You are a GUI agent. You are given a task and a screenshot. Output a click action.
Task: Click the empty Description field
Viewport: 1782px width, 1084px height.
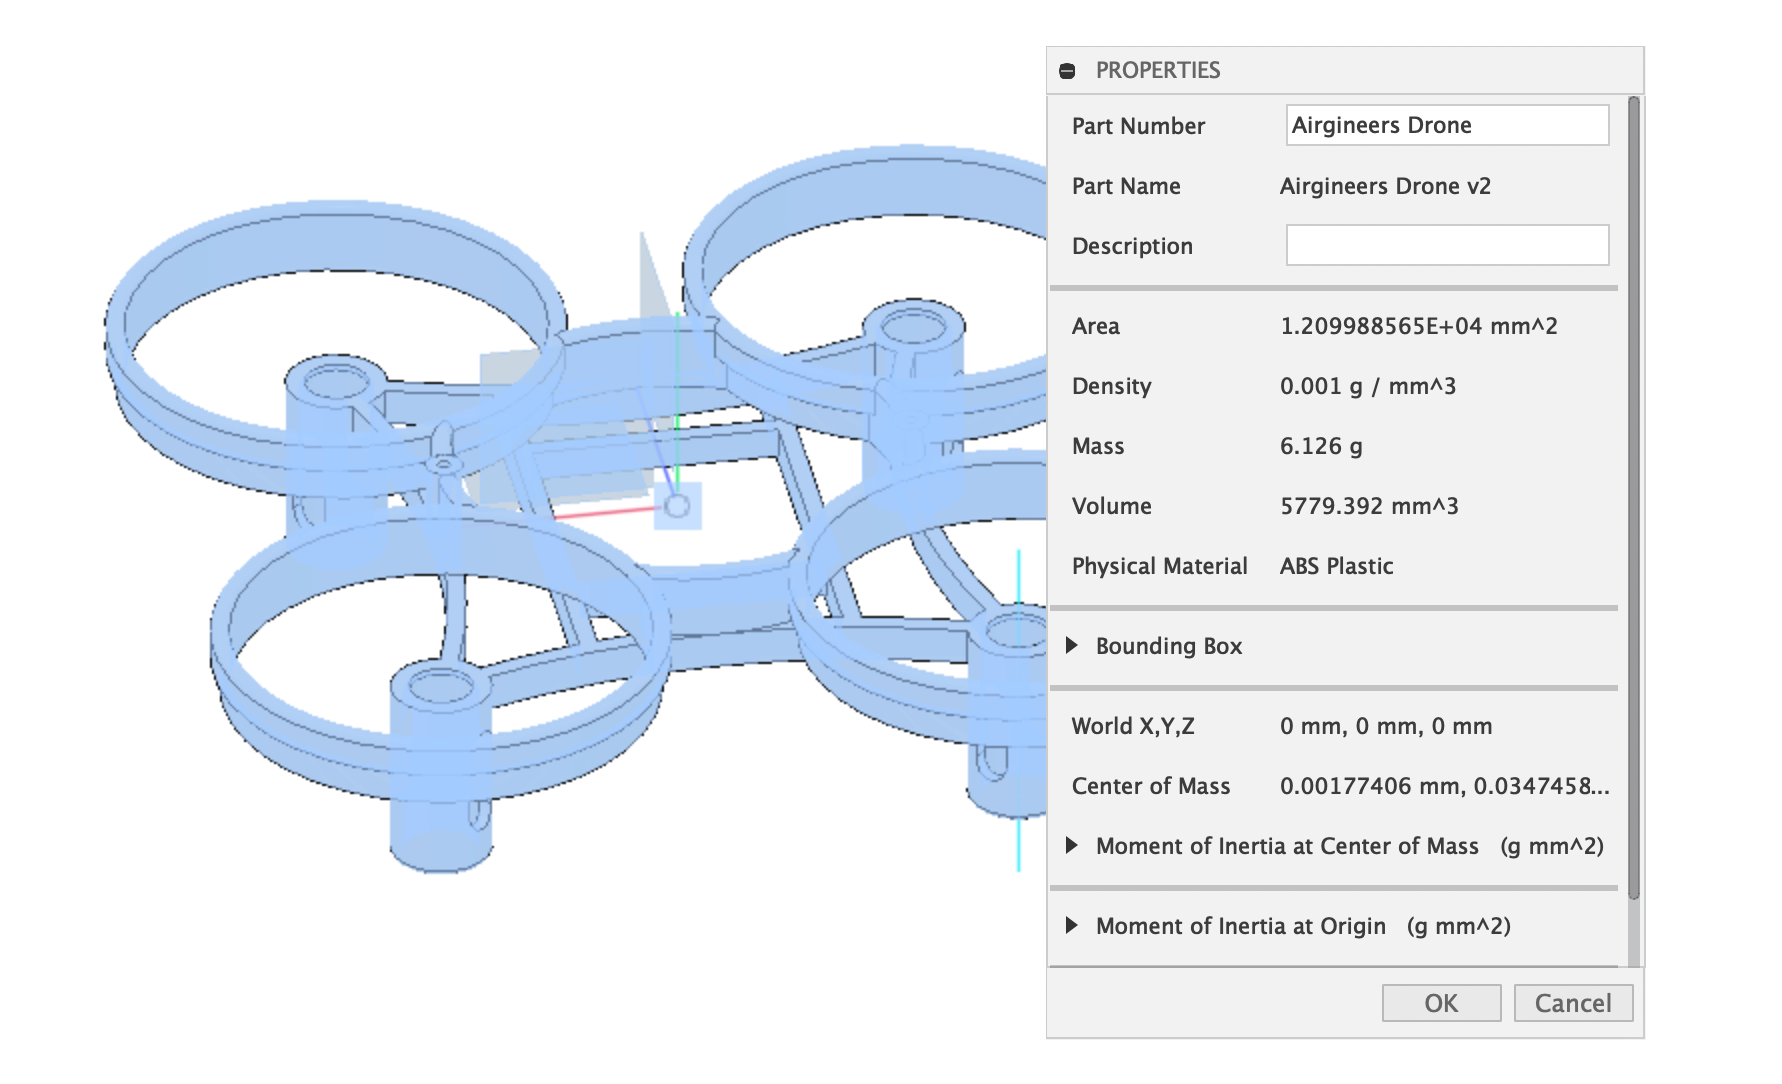[x=1446, y=245]
